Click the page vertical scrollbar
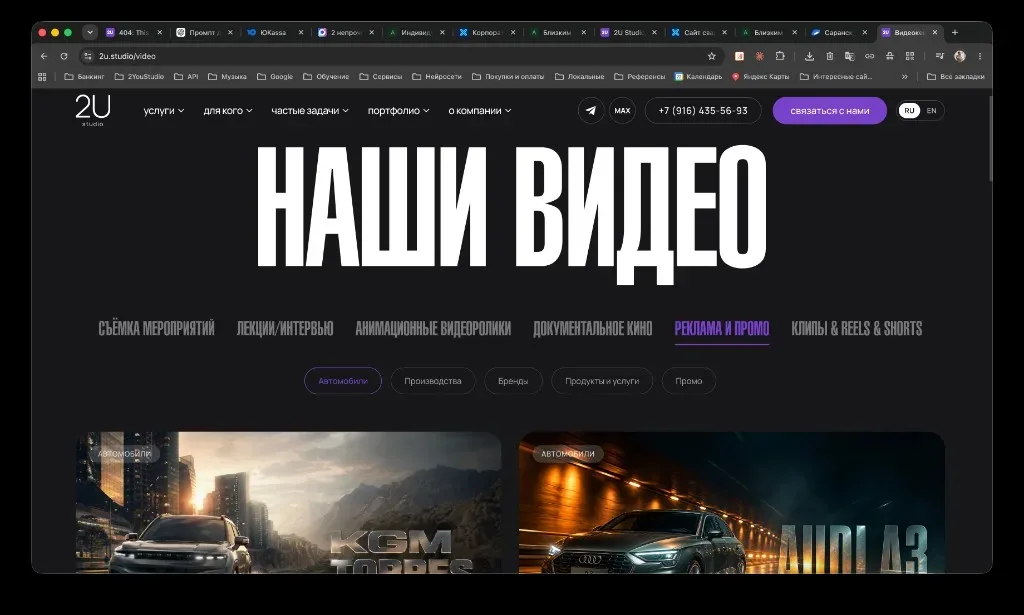This screenshot has width=1024, height=615. pyautogui.click(x=990, y=137)
